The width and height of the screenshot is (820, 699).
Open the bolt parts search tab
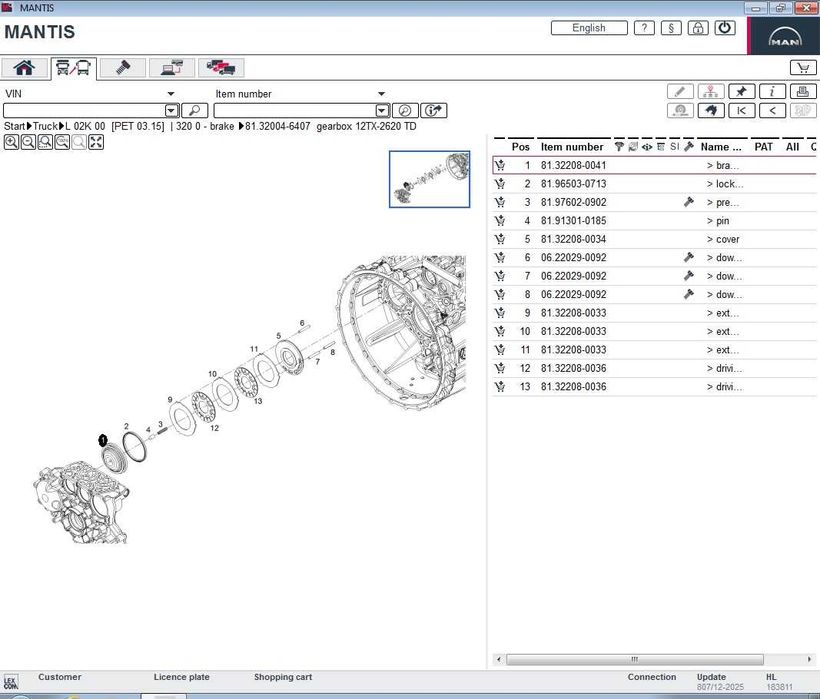coord(123,68)
